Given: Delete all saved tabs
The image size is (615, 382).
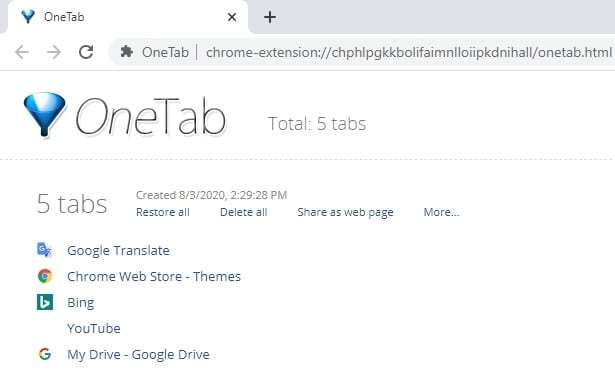Looking at the screenshot, I should coord(244,212).
